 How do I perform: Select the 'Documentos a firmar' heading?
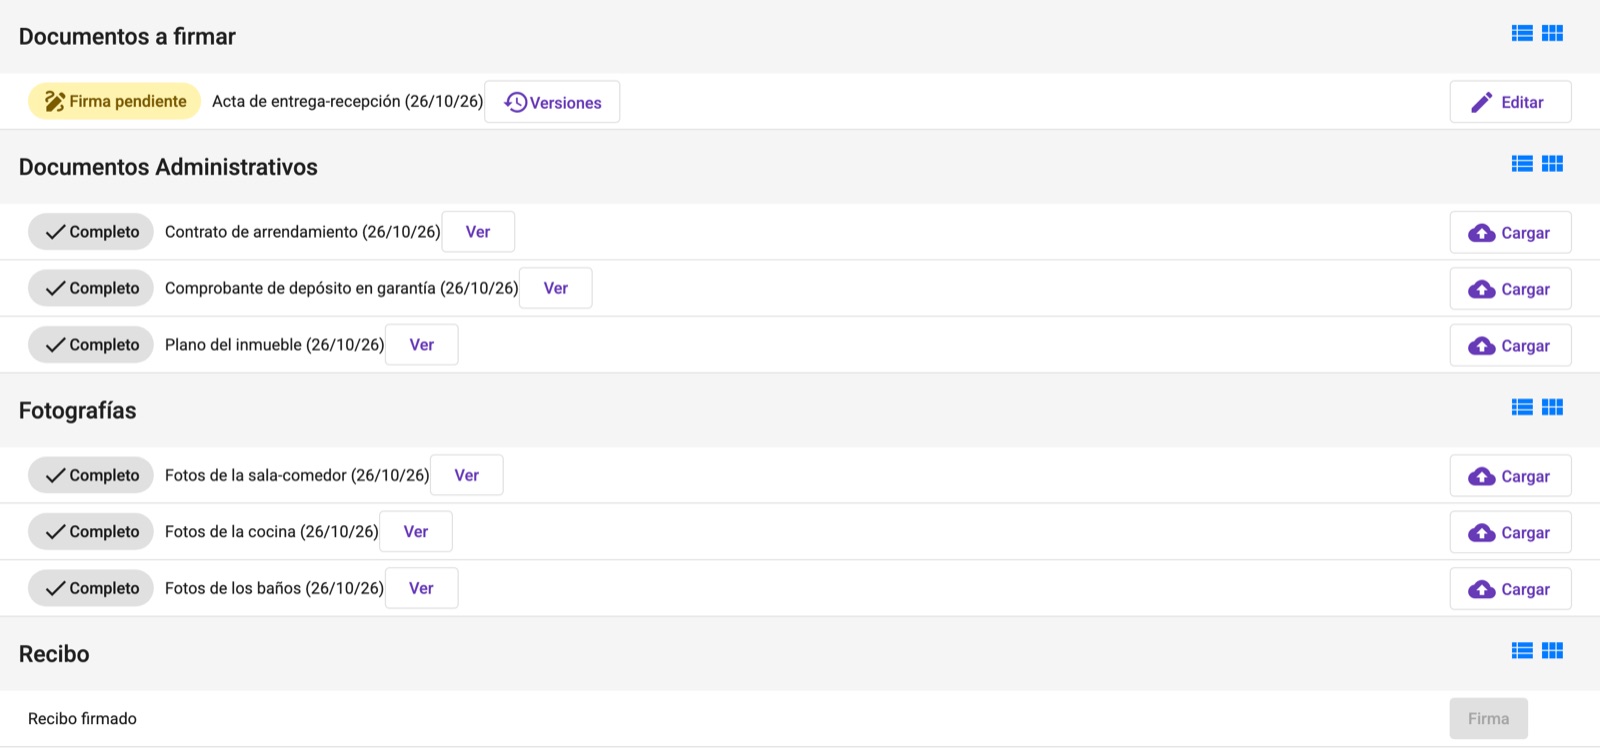pos(127,37)
